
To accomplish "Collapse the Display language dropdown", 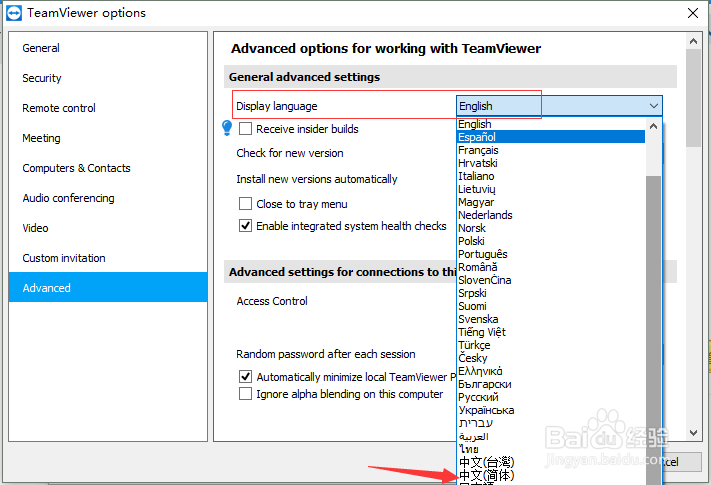I will pyautogui.click(x=653, y=106).
